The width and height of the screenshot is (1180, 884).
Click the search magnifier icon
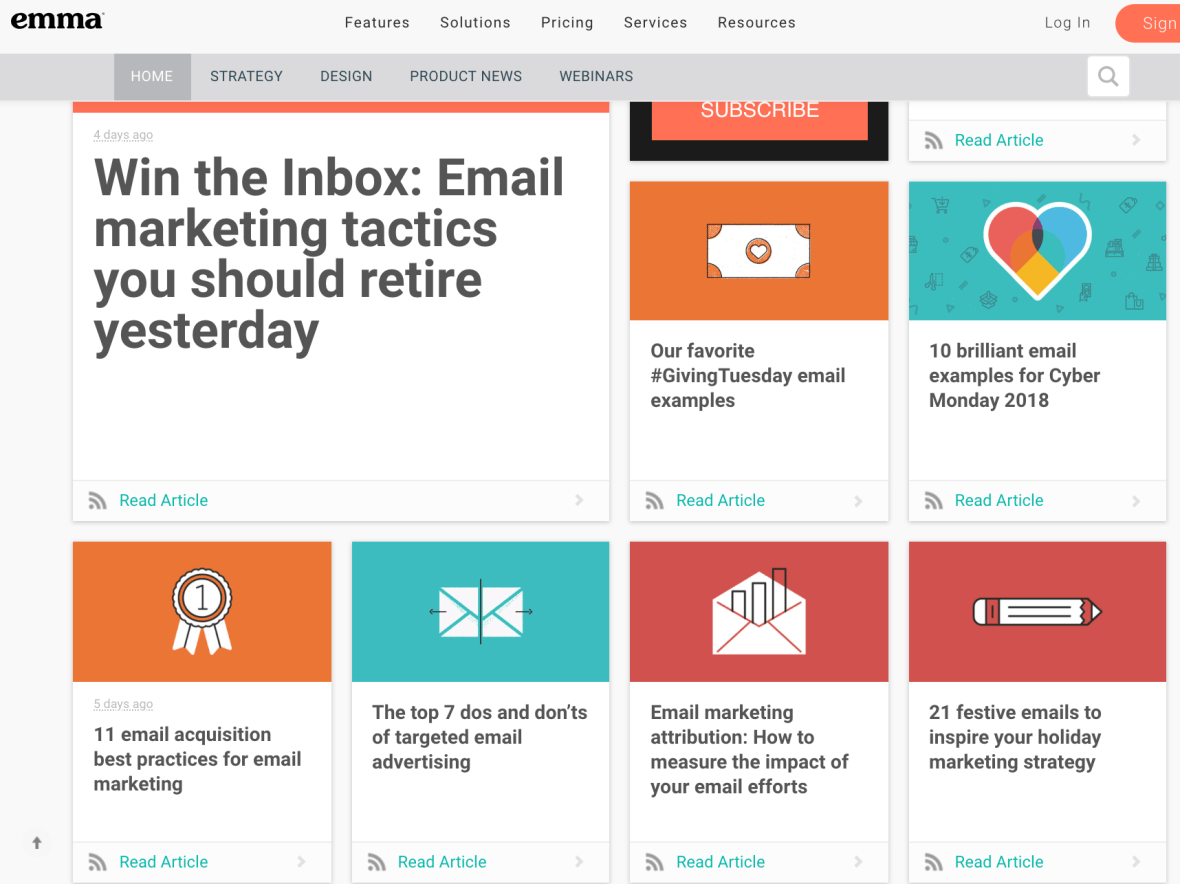1108,76
